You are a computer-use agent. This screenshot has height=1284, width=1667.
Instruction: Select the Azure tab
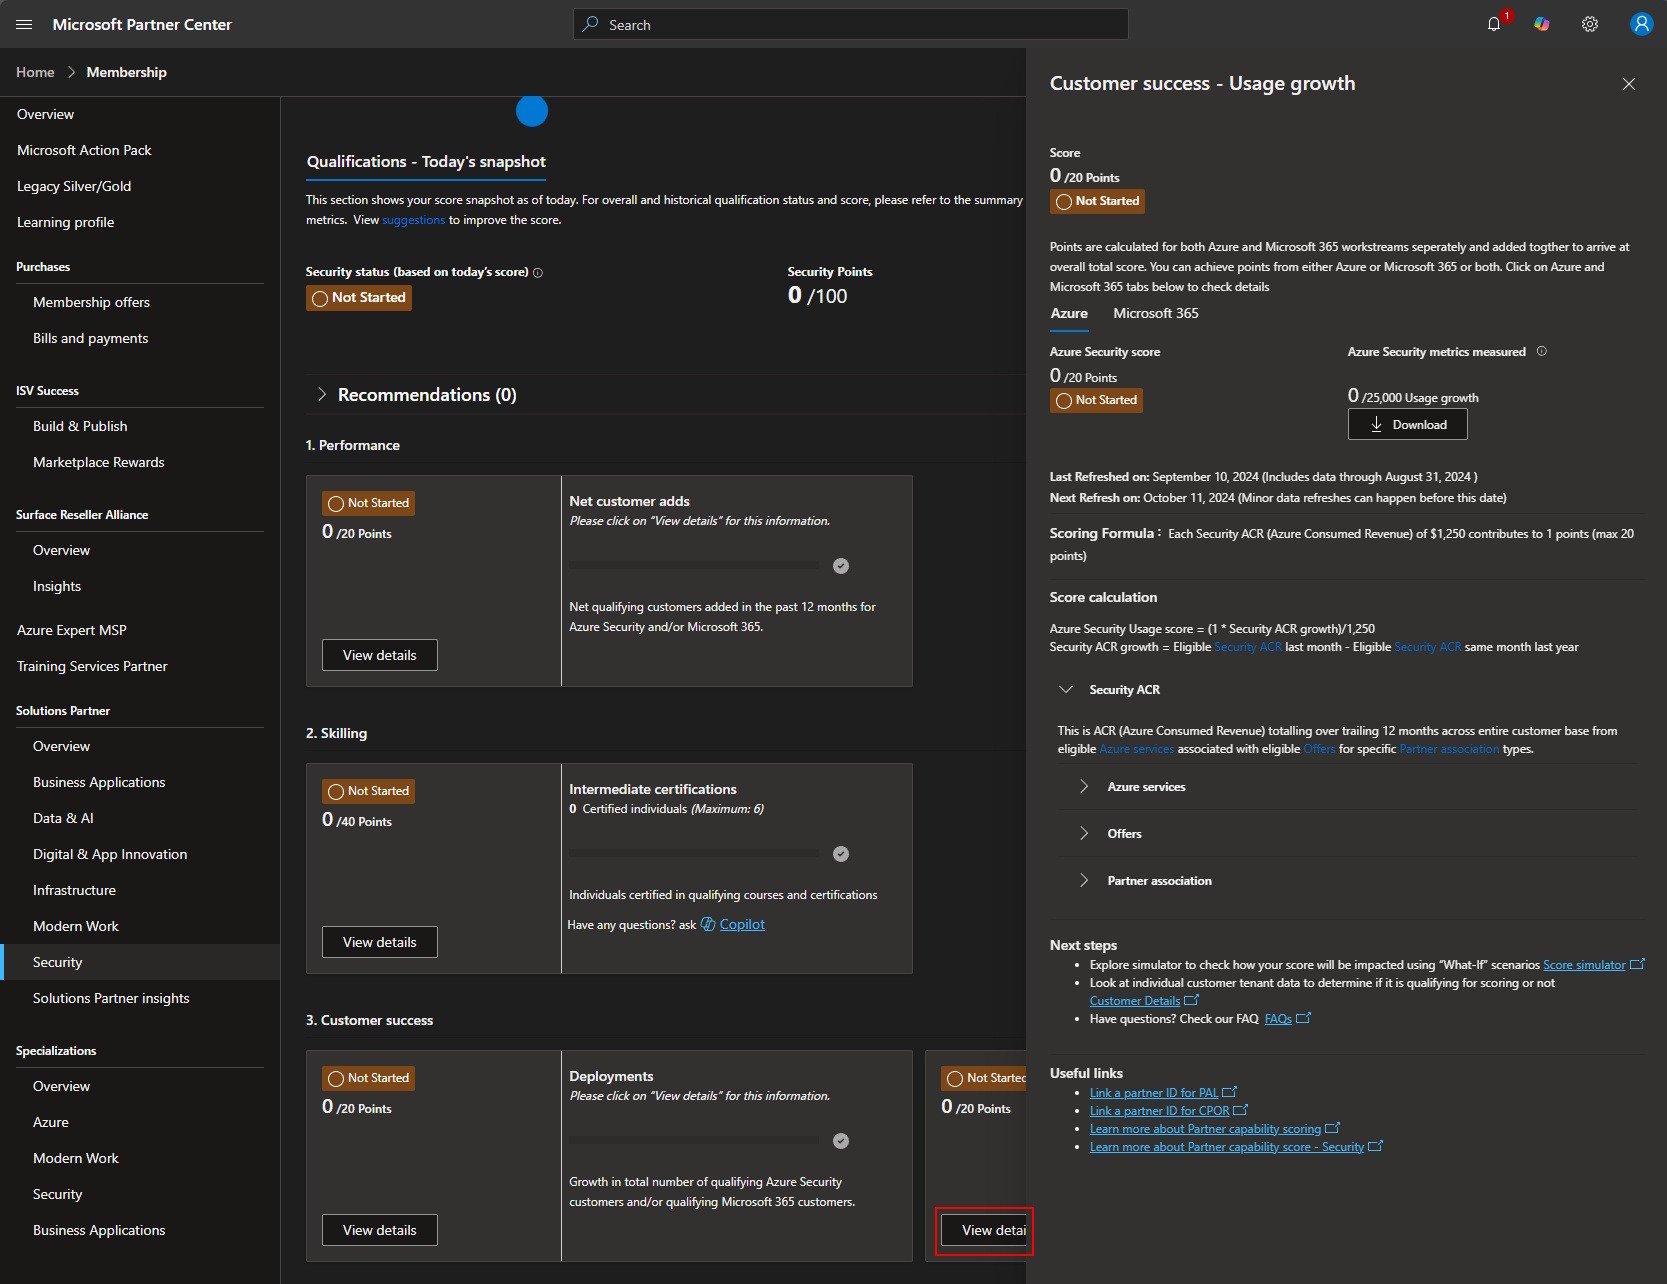pyautogui.click(x=1069, y=313)
